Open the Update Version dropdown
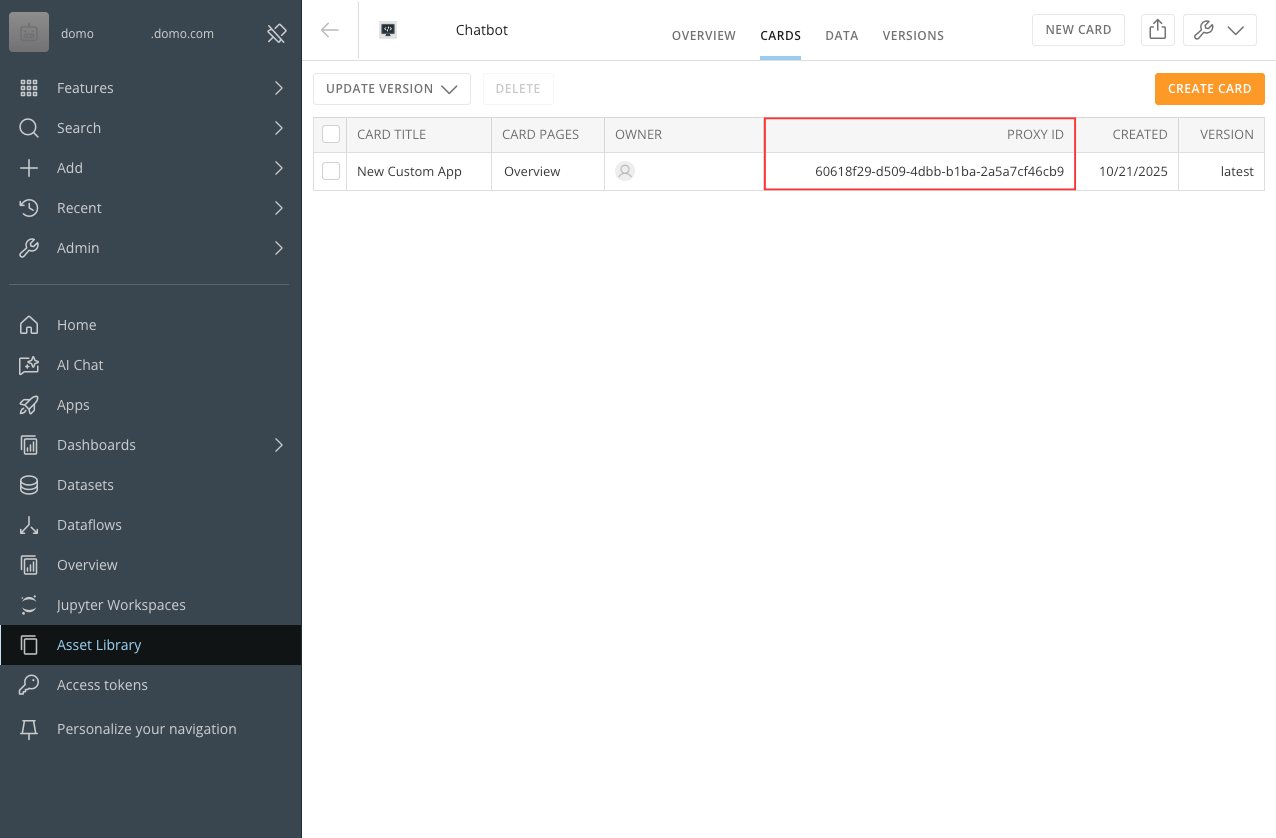1276x838 pixels. 392,89
